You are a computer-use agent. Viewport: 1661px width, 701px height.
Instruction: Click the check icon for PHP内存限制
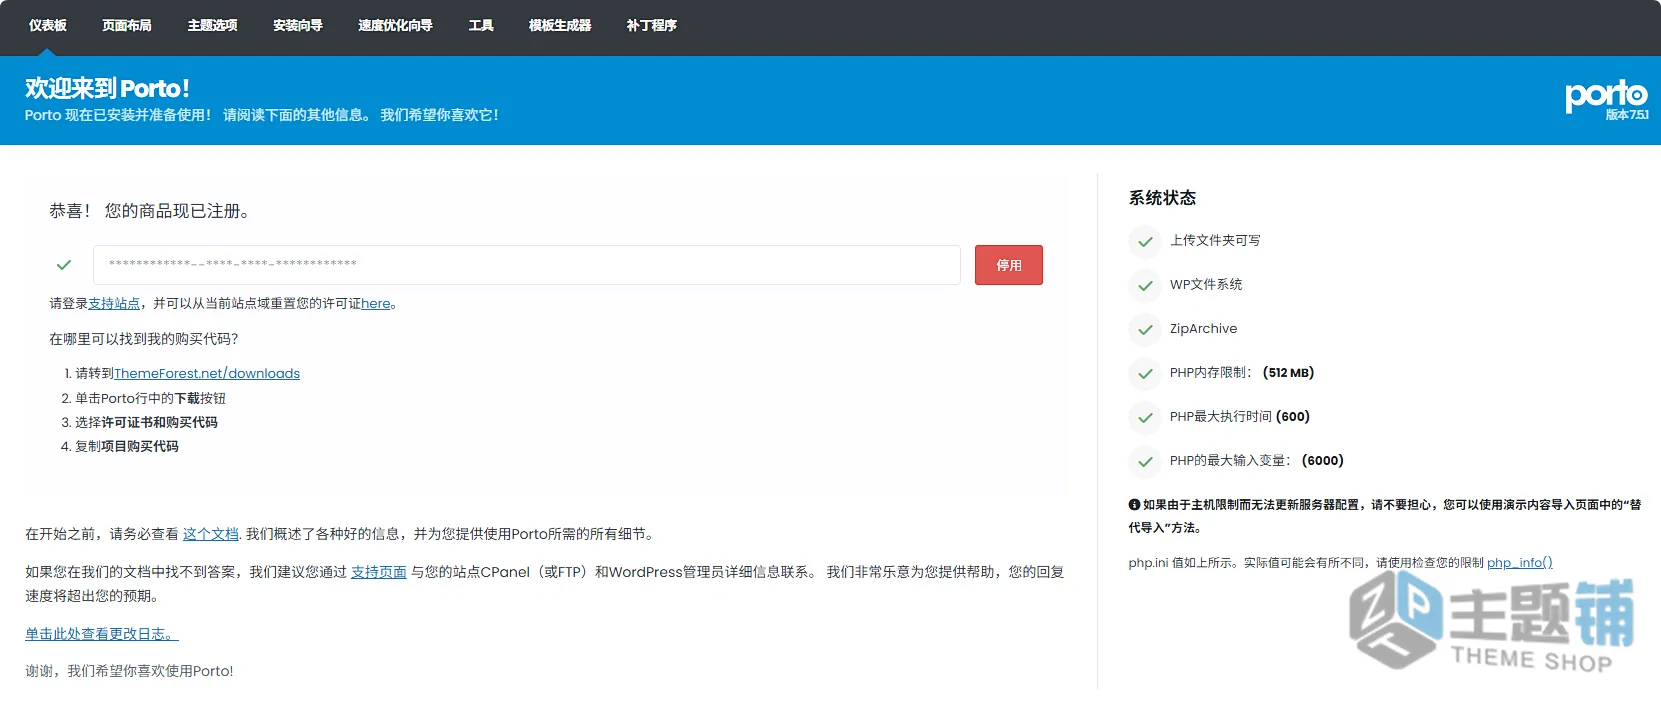point(1145,373)
